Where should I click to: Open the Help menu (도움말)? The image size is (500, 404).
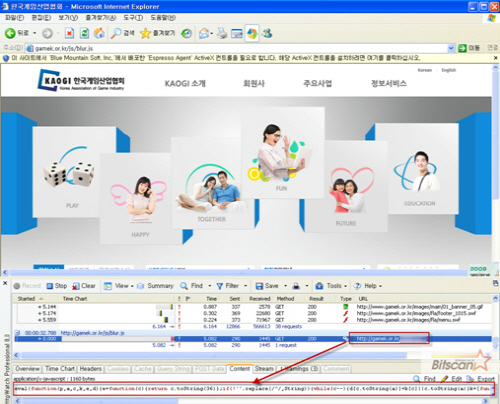(163, 17)
